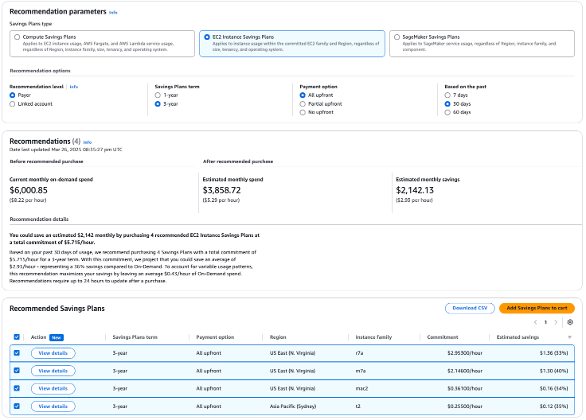Select No upfront payment option
Screen dimensions: 586x420
point(302,112)
